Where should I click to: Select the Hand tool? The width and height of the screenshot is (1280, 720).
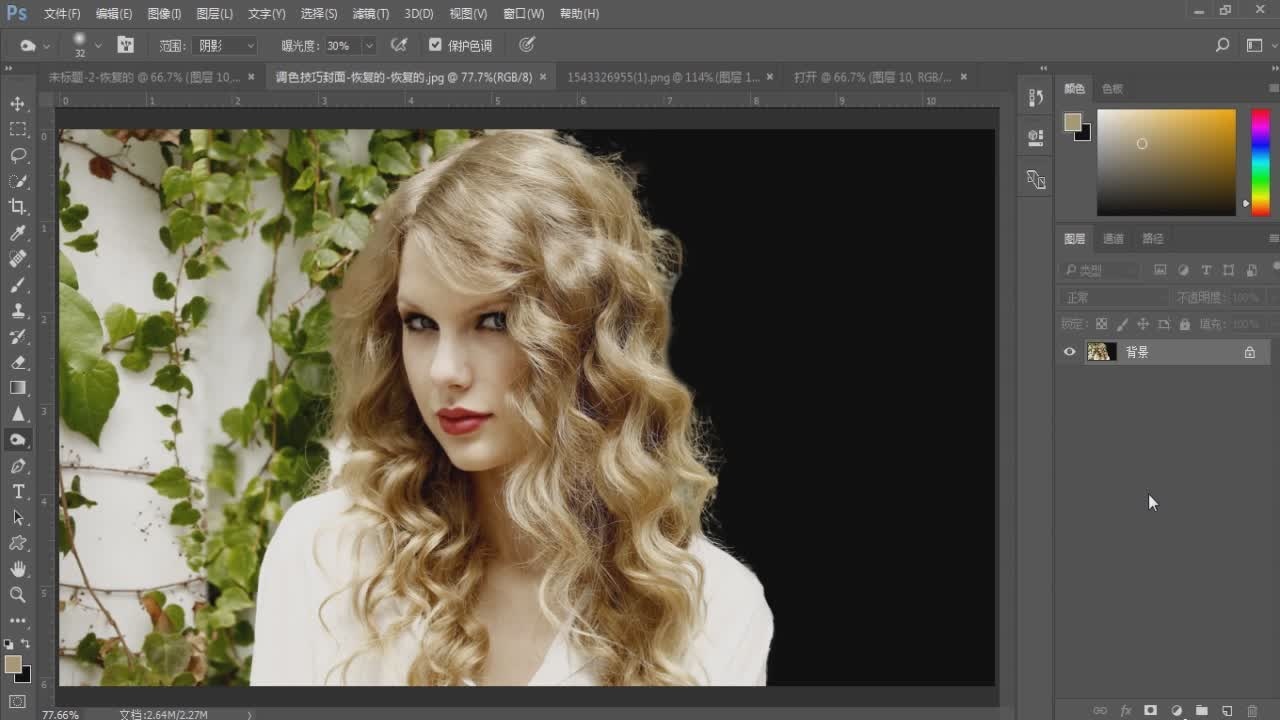[18, 569]
